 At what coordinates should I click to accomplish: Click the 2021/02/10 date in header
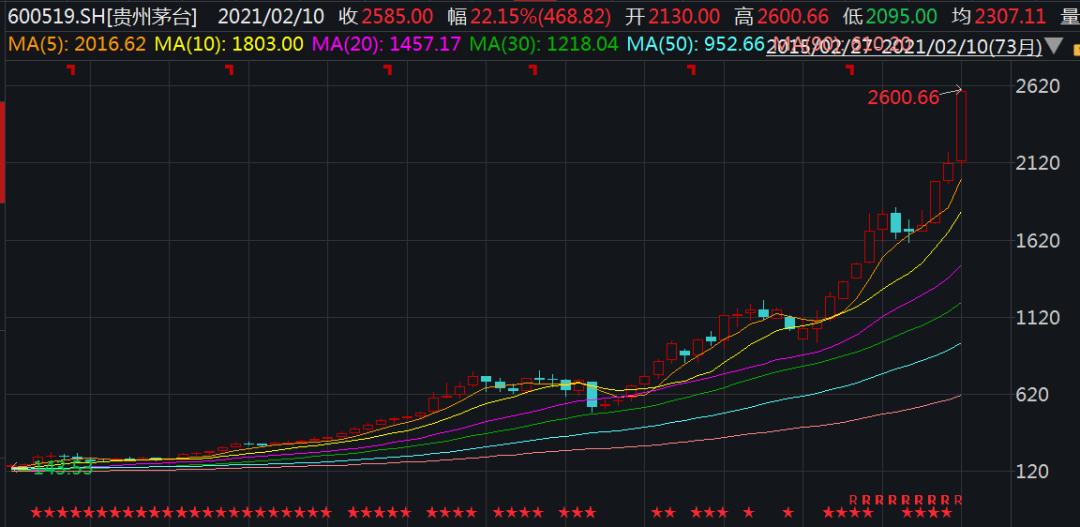pos(273,16)
